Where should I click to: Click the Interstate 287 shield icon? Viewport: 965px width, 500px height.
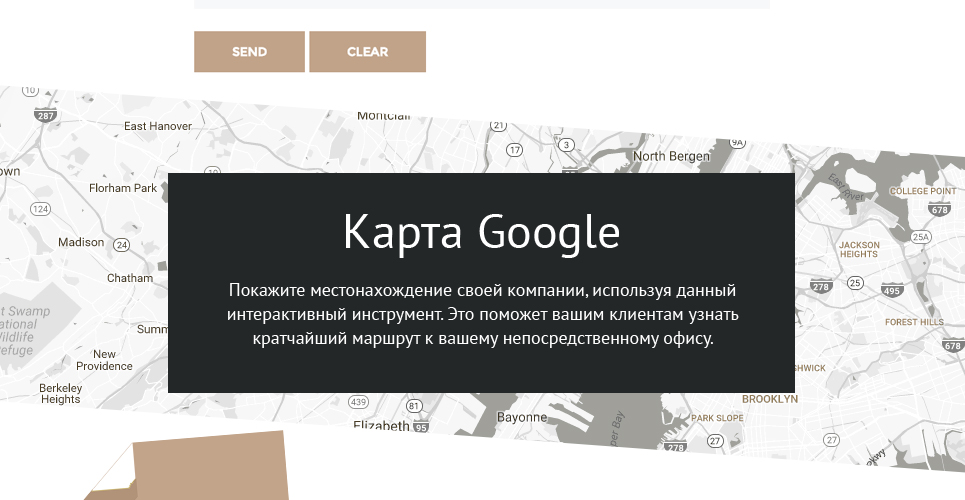pos(46,115)
